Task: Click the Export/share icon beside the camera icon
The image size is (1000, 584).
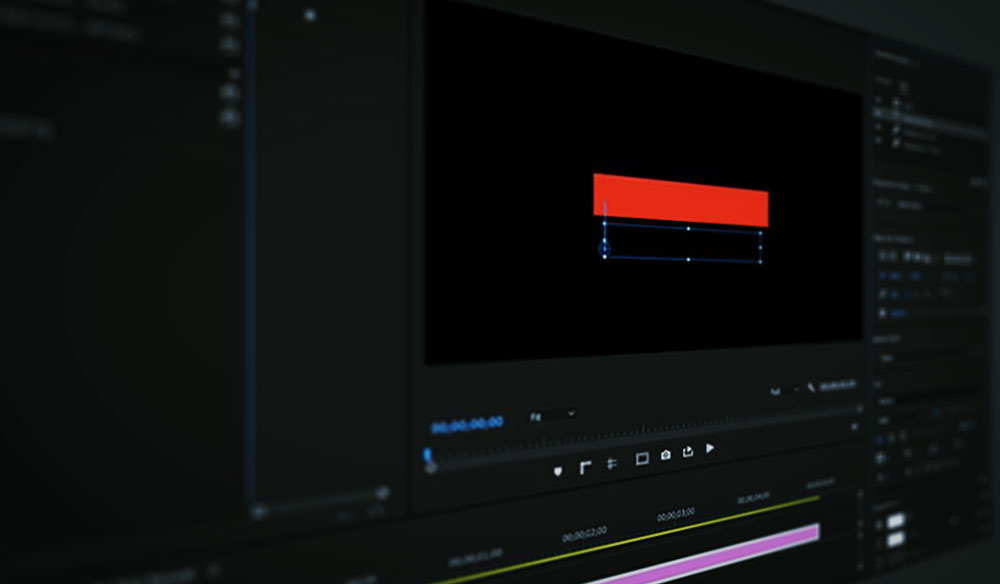Action: click(688, 452)
